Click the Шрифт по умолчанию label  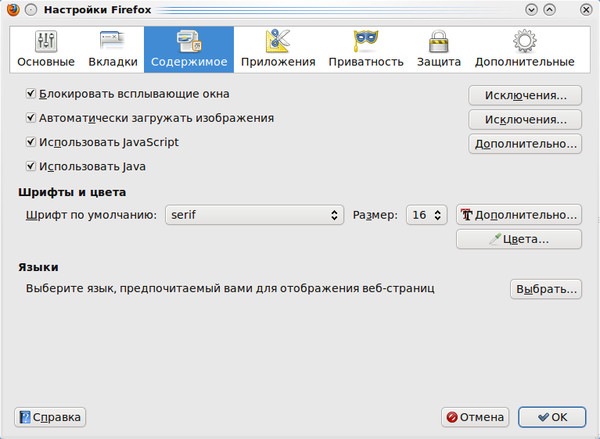[x=91, y=215]
